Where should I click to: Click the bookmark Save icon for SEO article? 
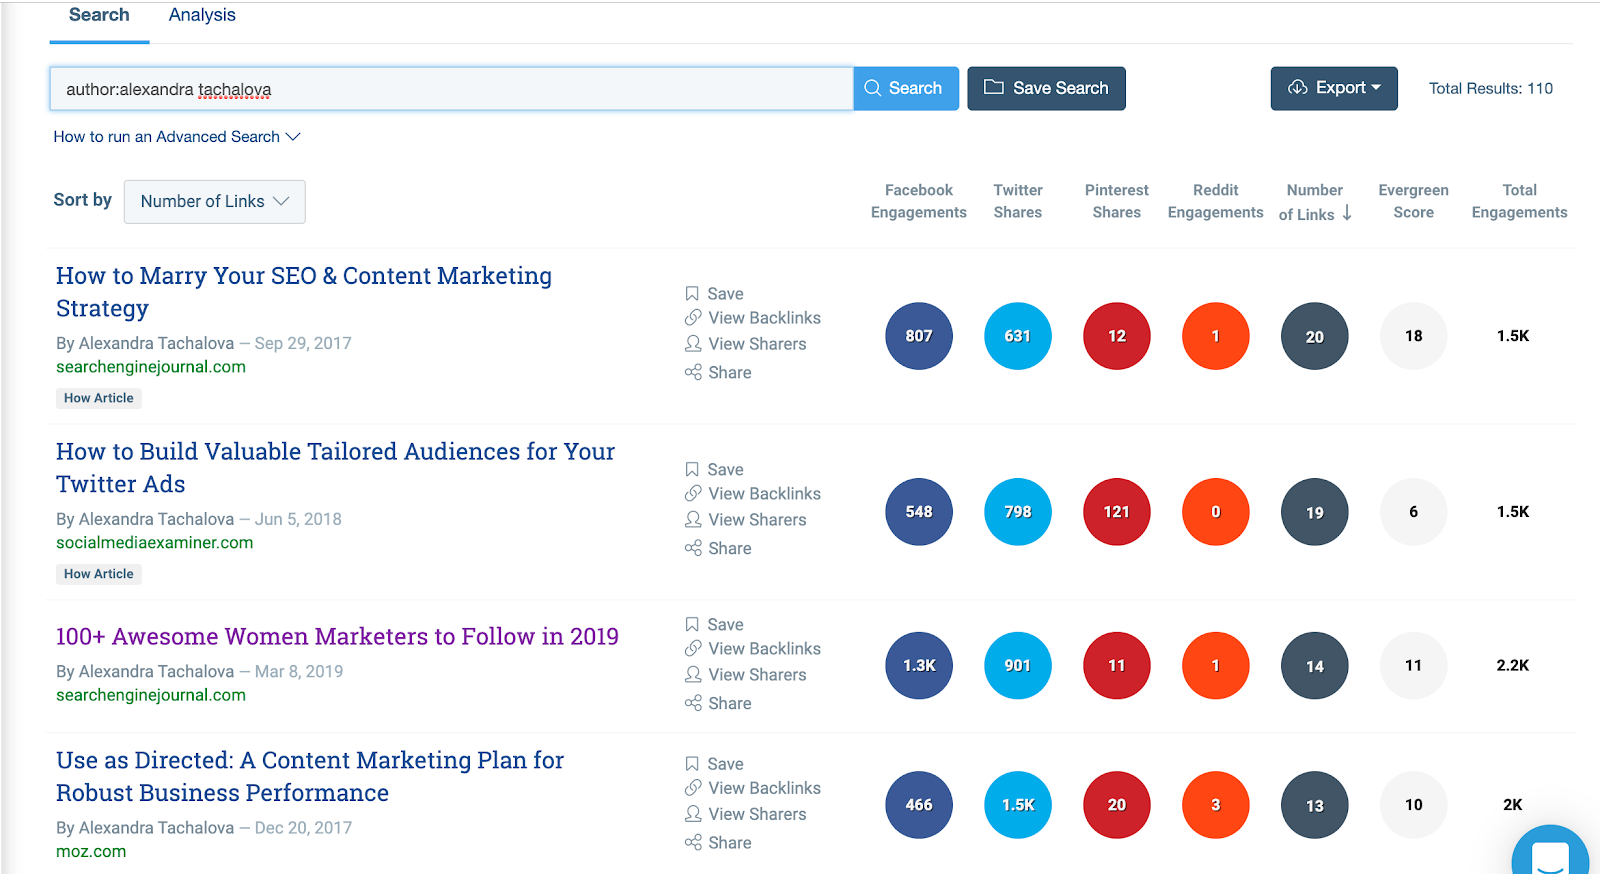pos(692,293)
